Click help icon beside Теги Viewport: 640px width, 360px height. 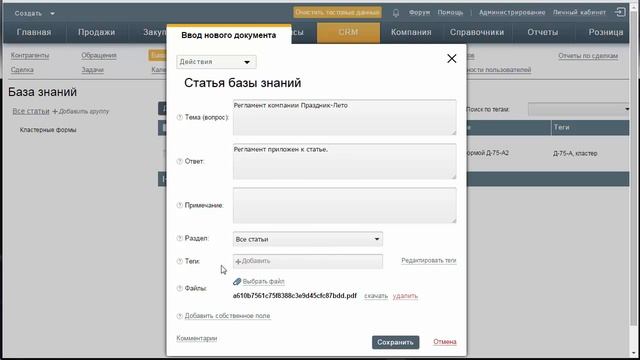(x=179, y=261)
